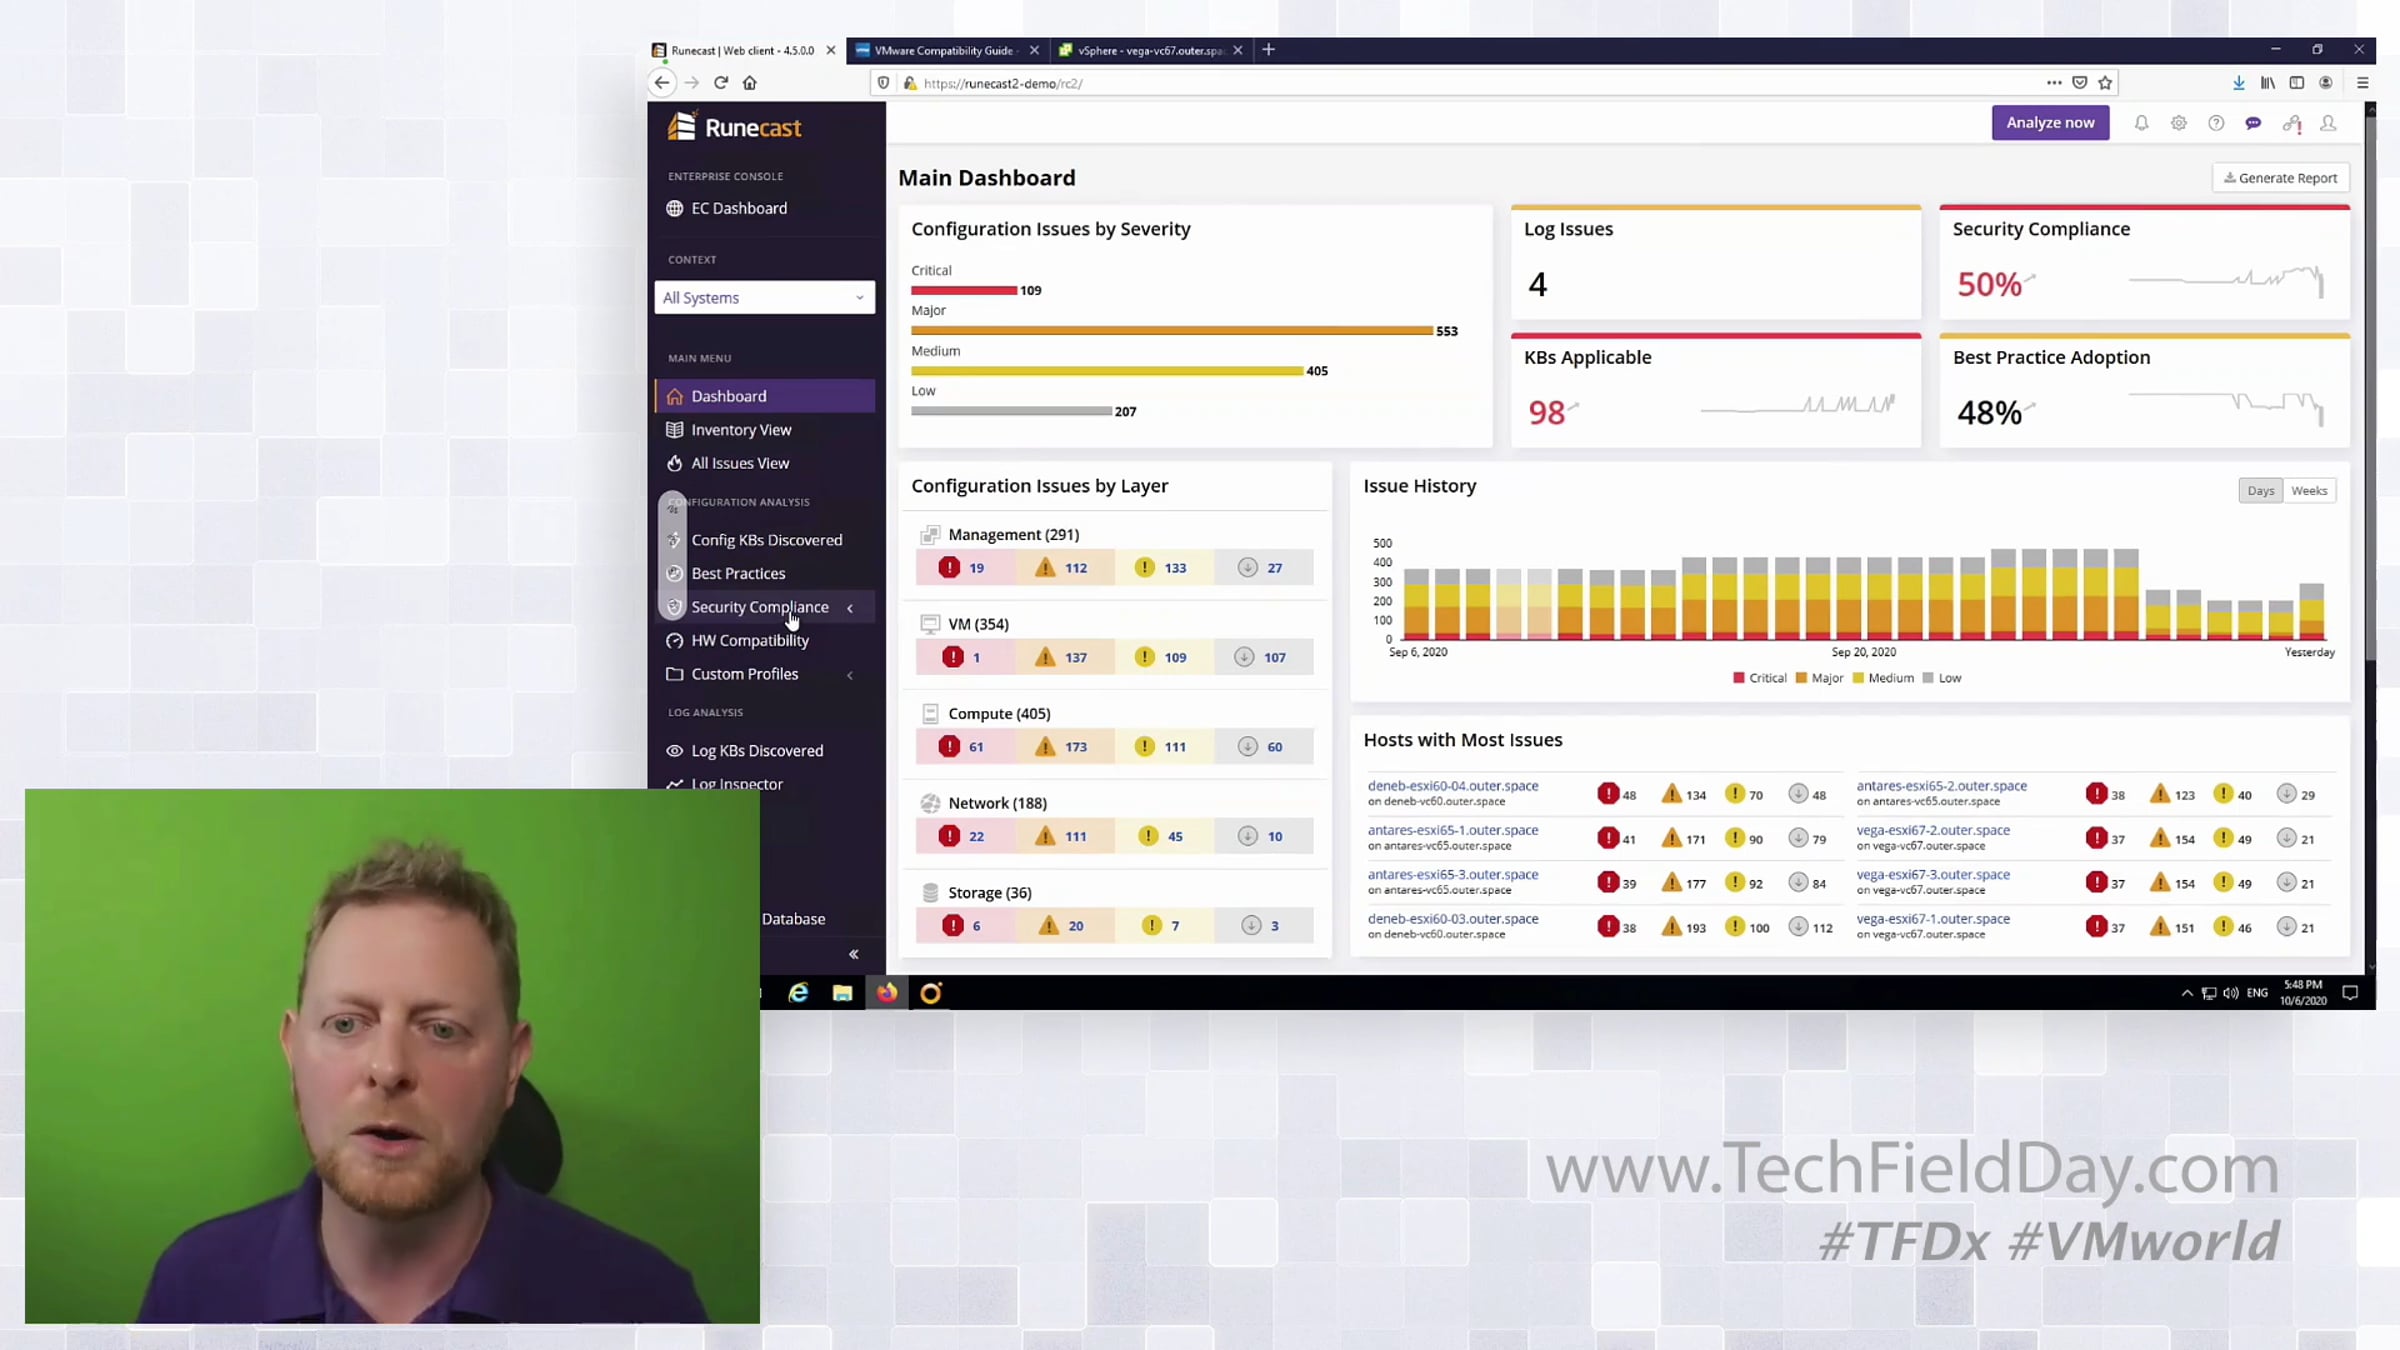This screenshot has height=1350, width=2400.
Task: Click the Medium color swatch in the legend
Action: pyautogui.click(x=1858, y=678)
